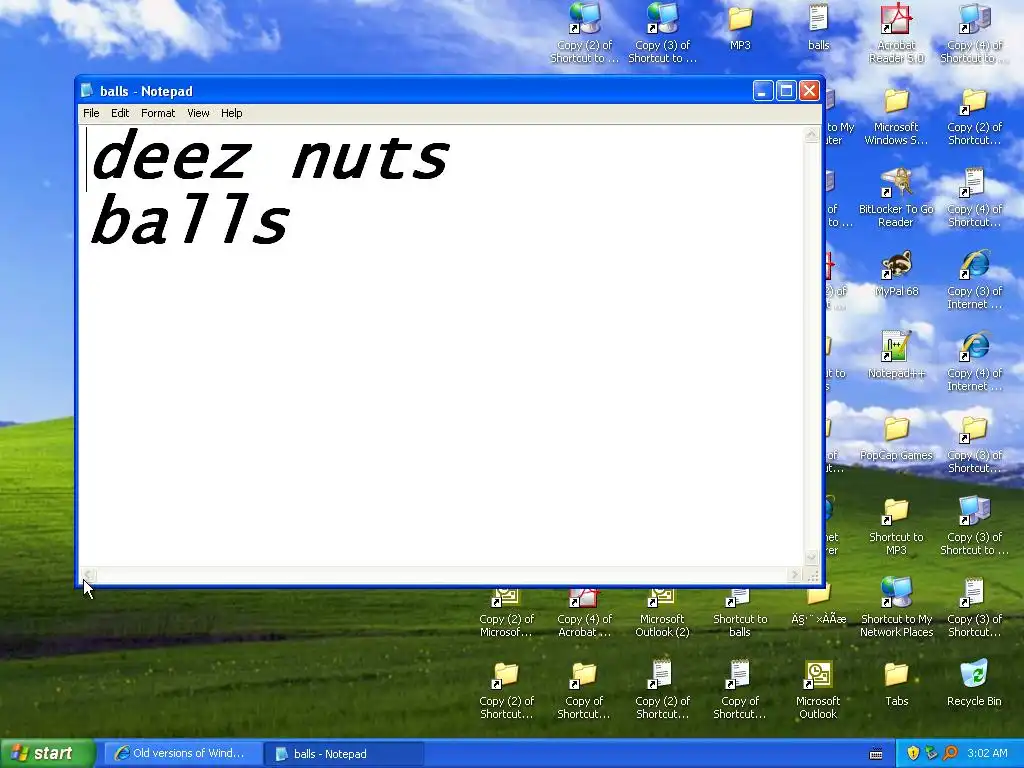Click the Notepad vertical scrollbar down arrow

pyautogui.click(x=811, y=557)
